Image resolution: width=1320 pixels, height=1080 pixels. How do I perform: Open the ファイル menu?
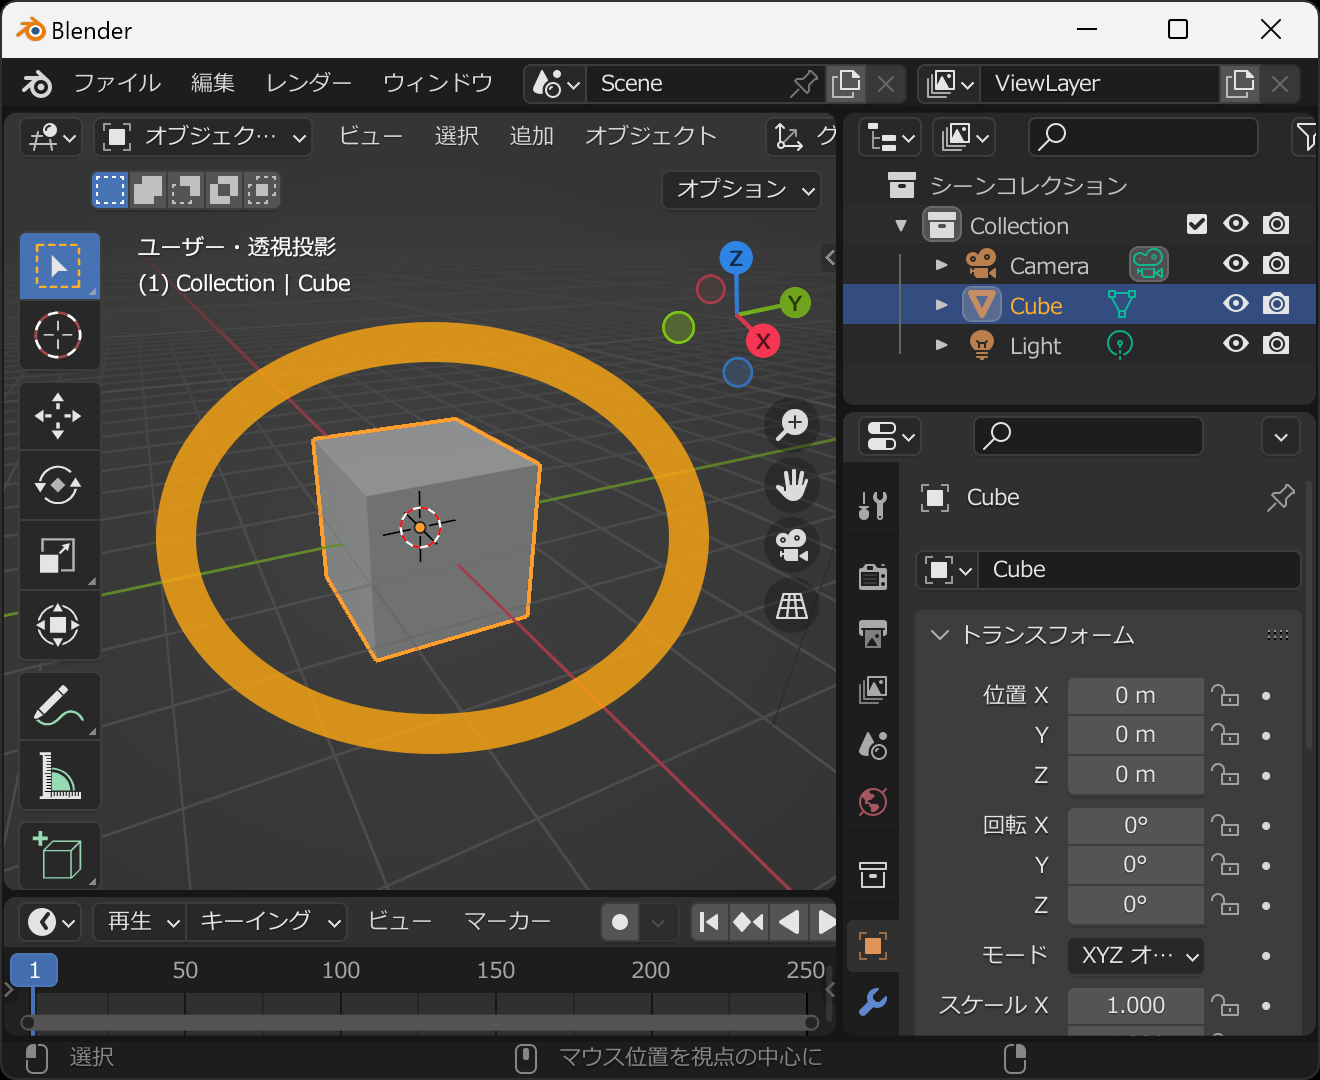click(117, 83)
